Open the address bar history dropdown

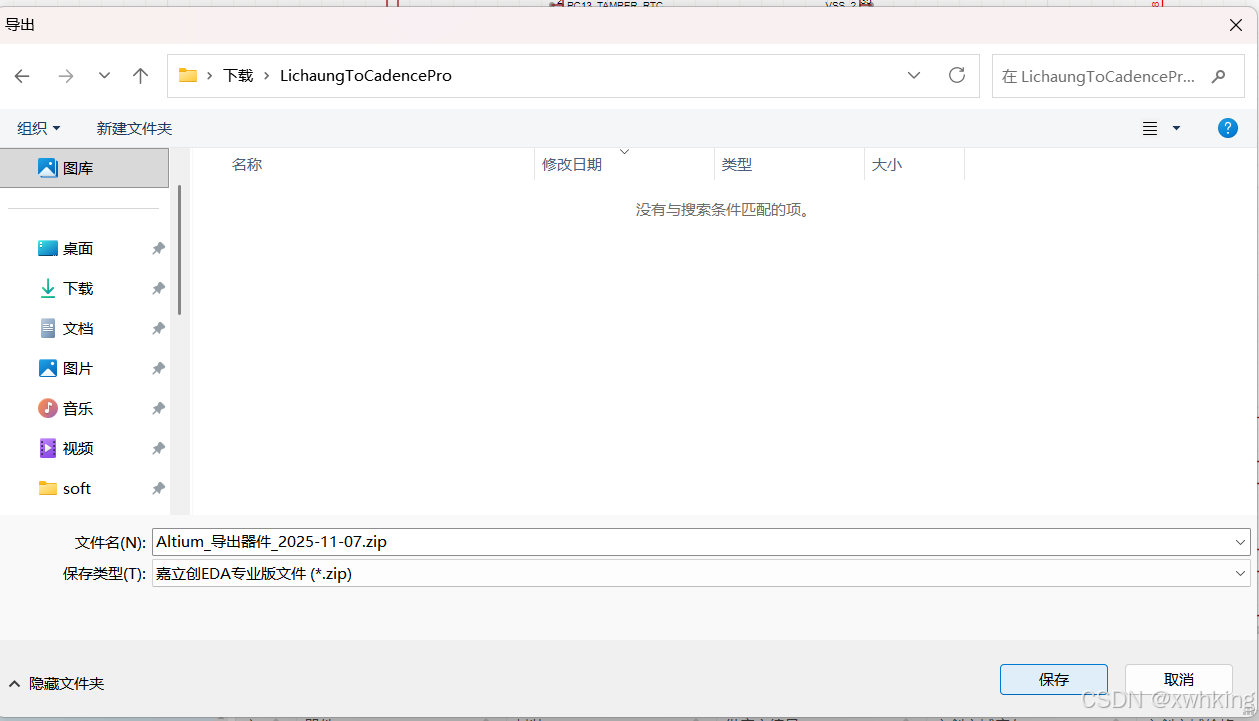point(913,76)
